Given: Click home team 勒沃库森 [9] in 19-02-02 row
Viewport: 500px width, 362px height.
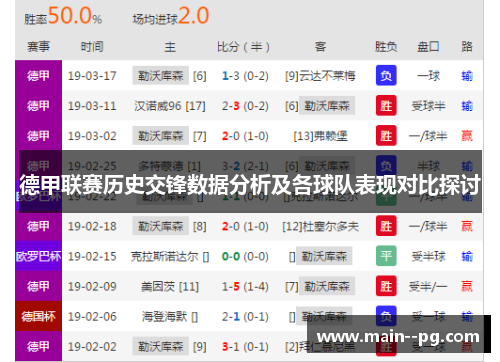Looking at the screenshot, I should pos(169,346).
